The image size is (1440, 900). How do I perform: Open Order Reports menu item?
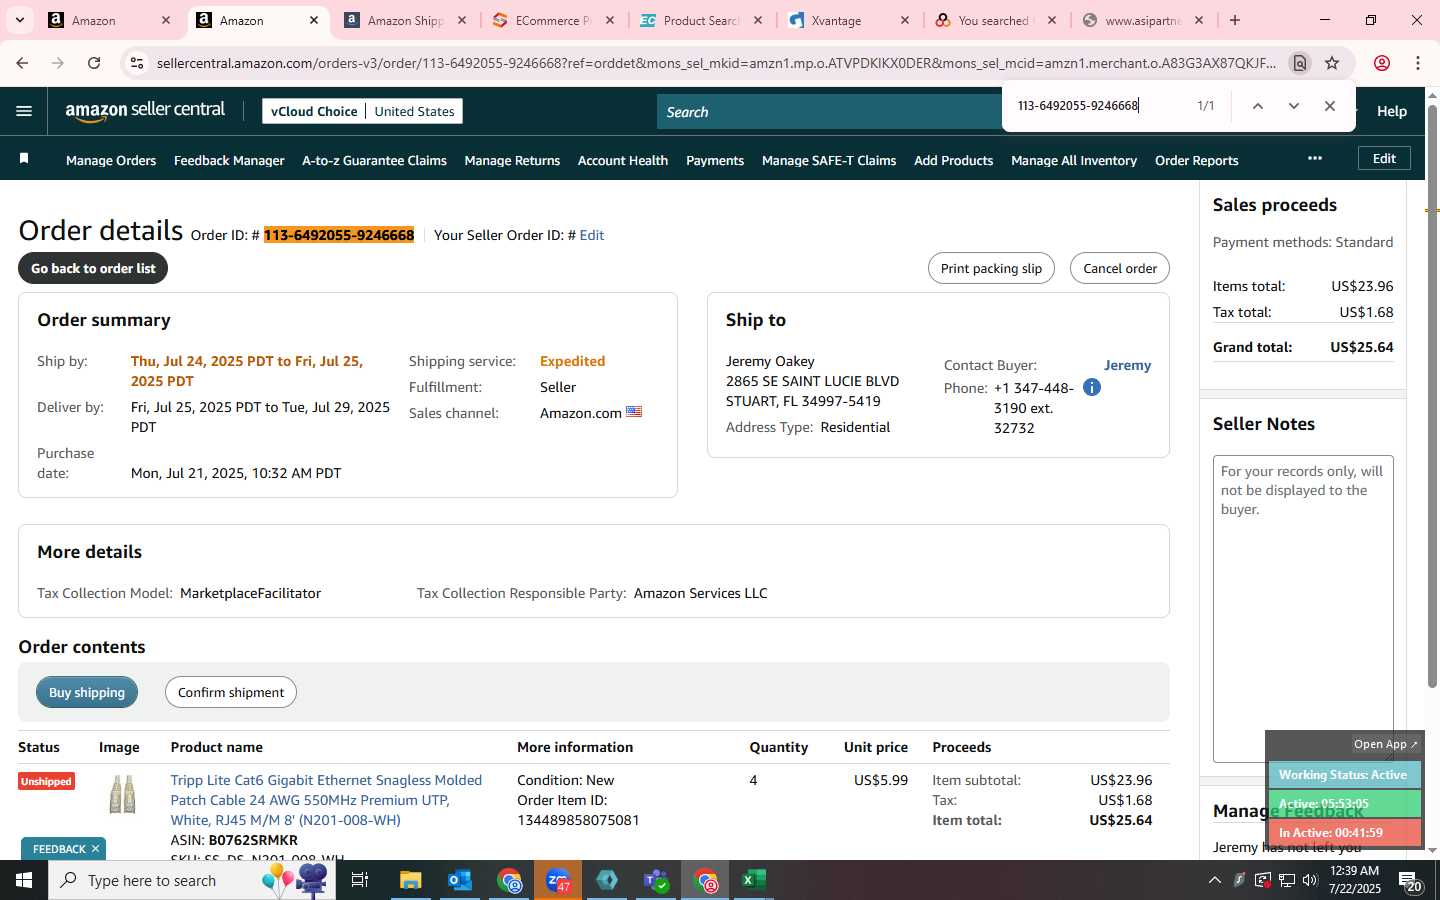point(1196,160)
